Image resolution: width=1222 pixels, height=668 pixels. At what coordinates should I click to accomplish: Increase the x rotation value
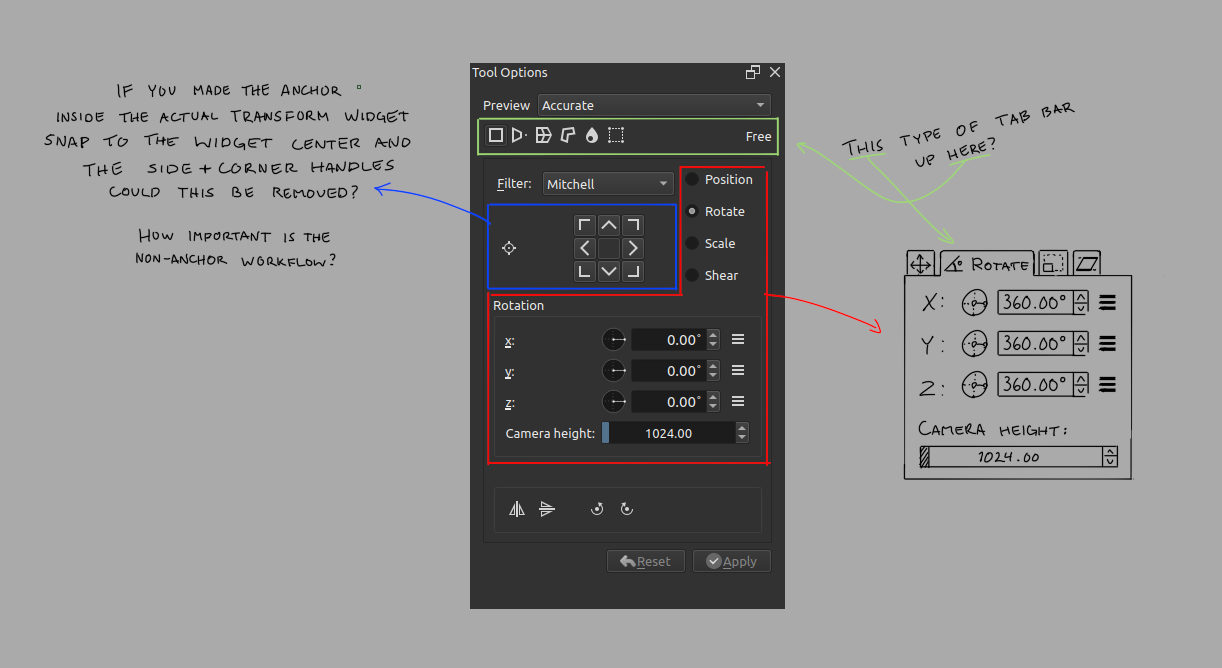713,335
